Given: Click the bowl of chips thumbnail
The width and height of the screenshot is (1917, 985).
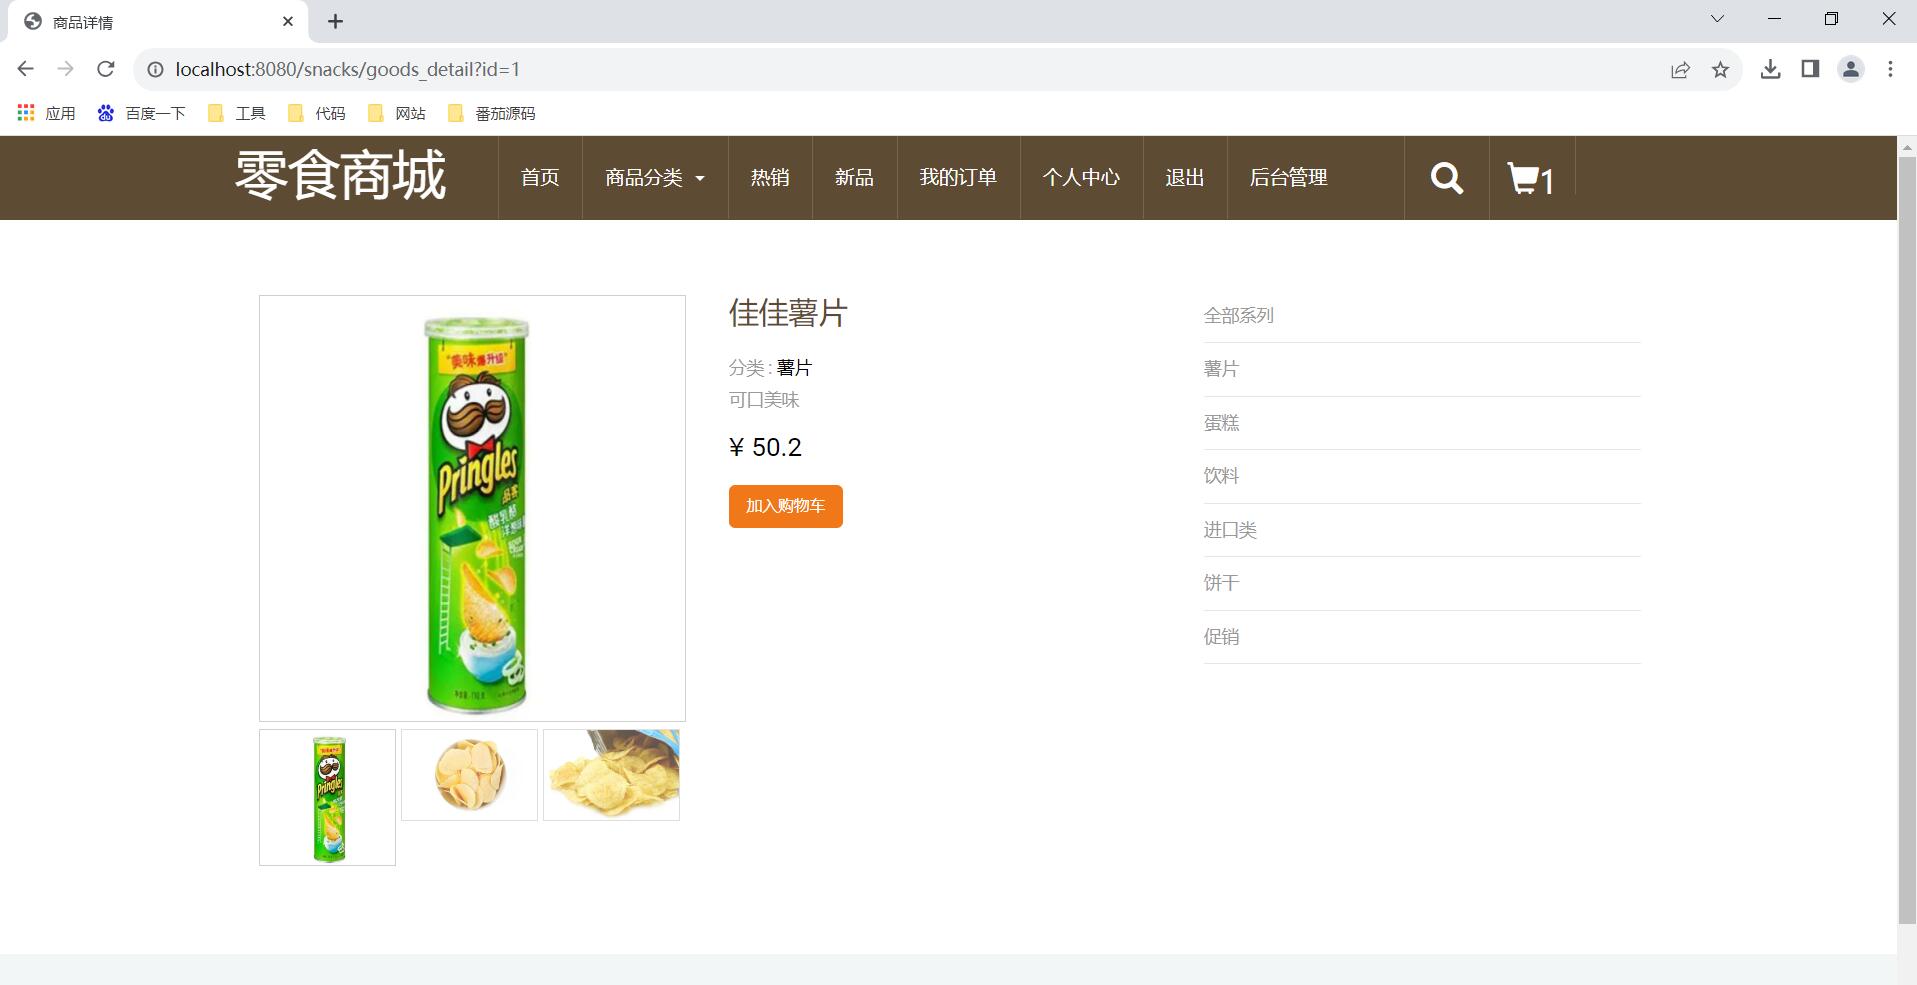Looking at the screenshot, I should click(x=469, y=775).
